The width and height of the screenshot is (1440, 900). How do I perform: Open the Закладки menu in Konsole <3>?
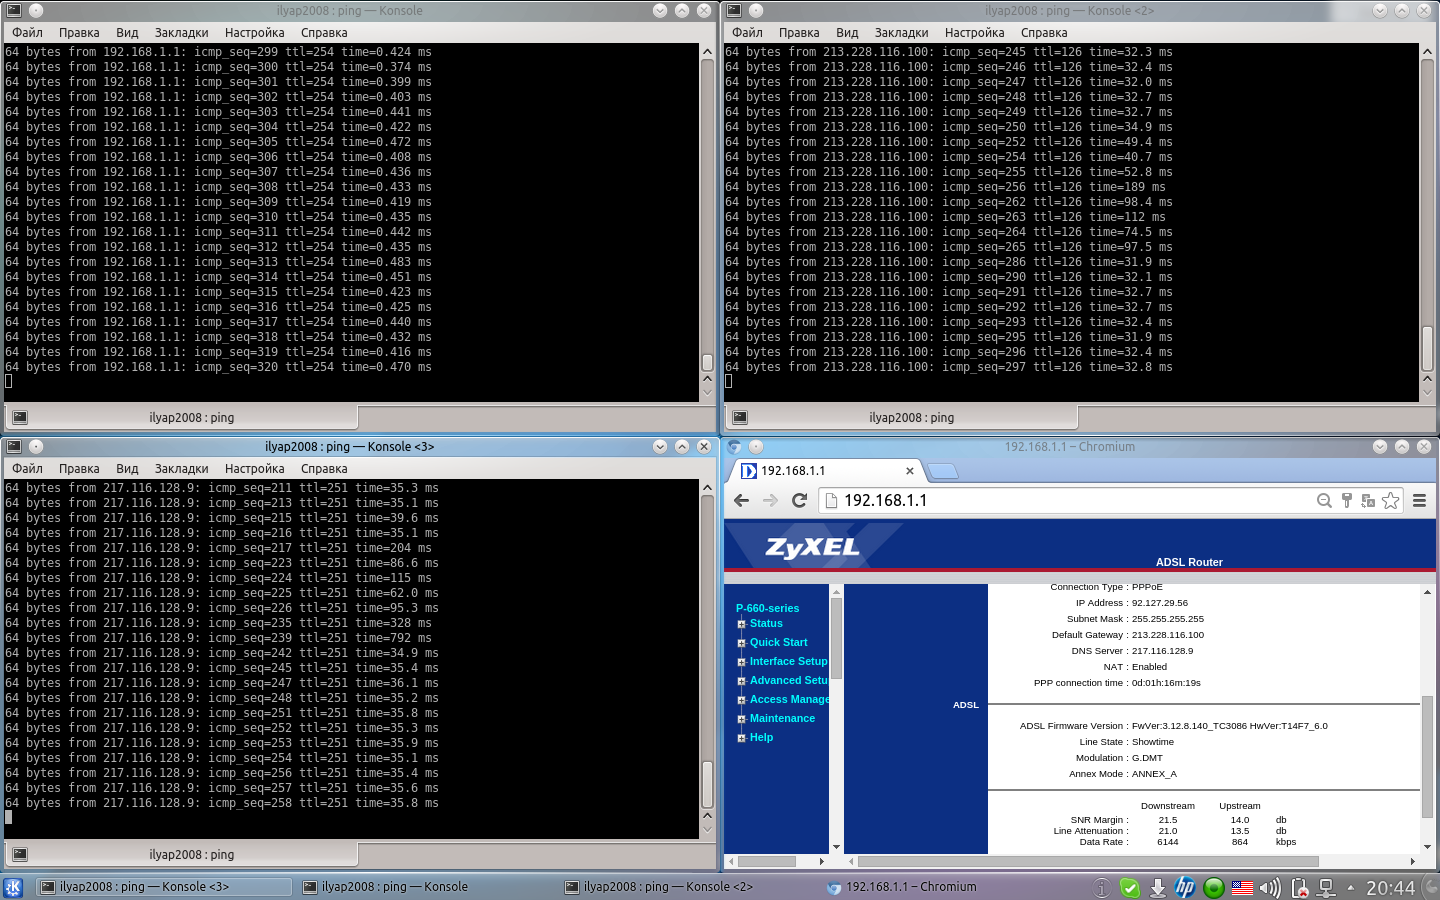tap(181, 469)
